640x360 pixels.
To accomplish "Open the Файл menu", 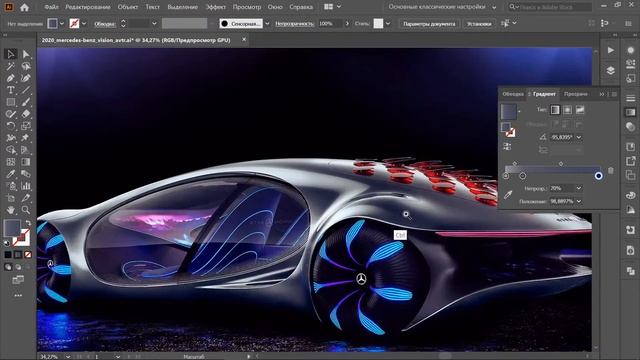I will [51, 7].
